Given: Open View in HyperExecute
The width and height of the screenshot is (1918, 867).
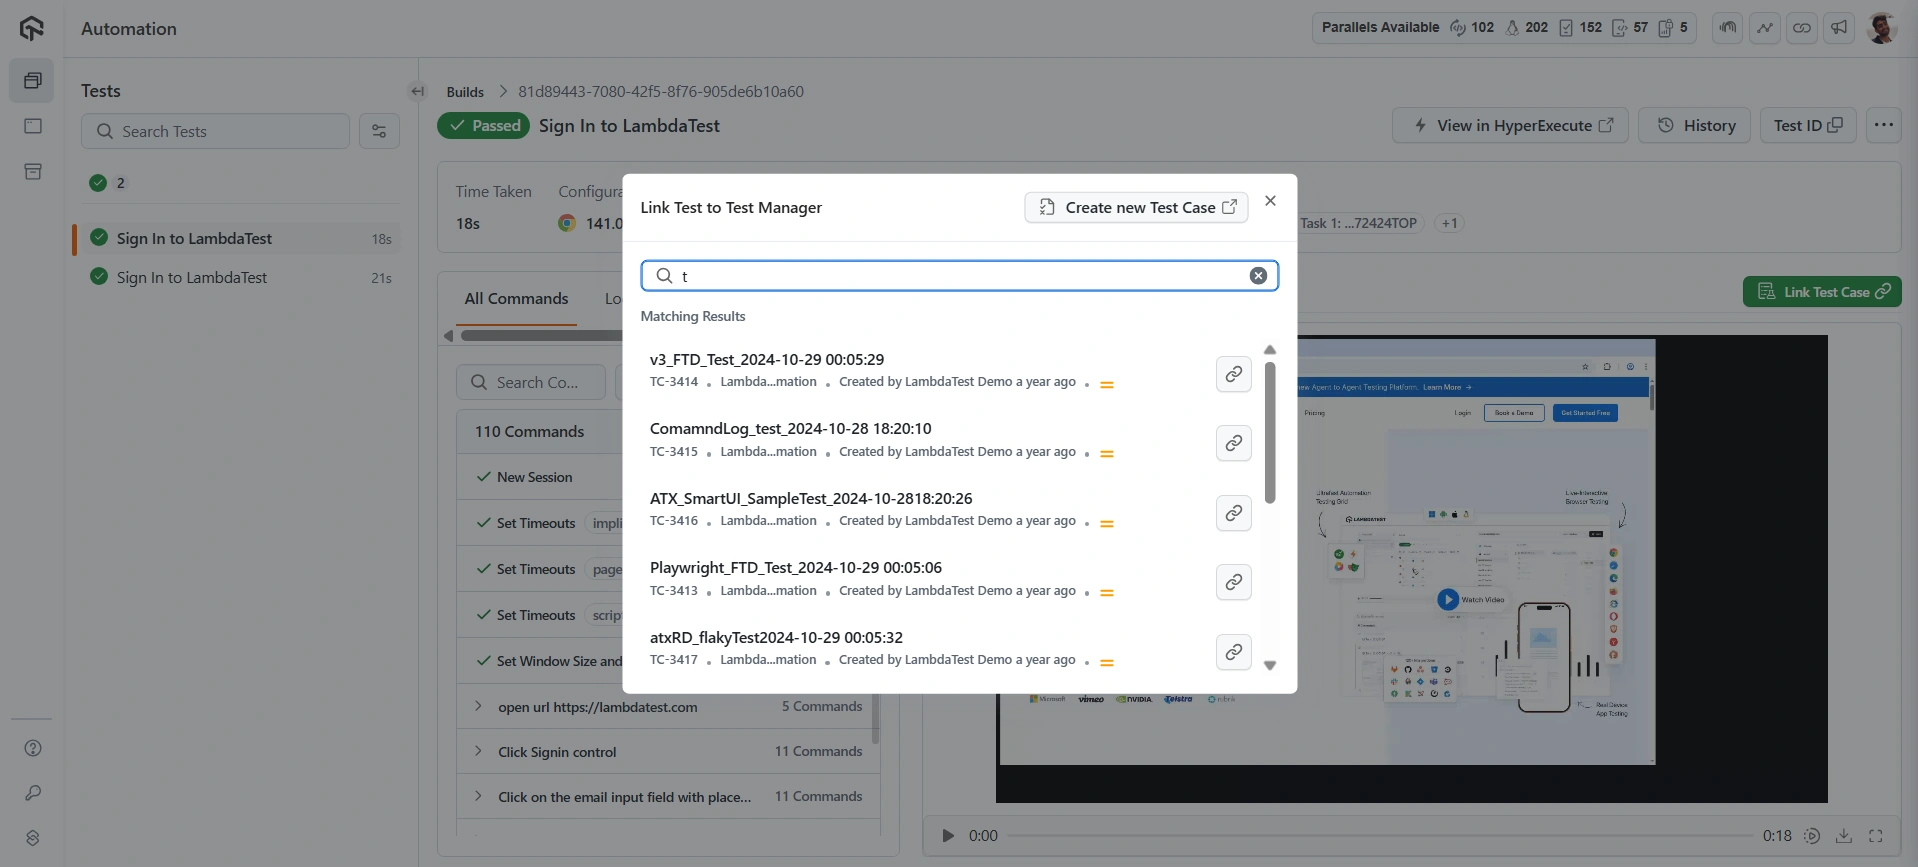Looking at the screenshot, I should coord(1511,125).
